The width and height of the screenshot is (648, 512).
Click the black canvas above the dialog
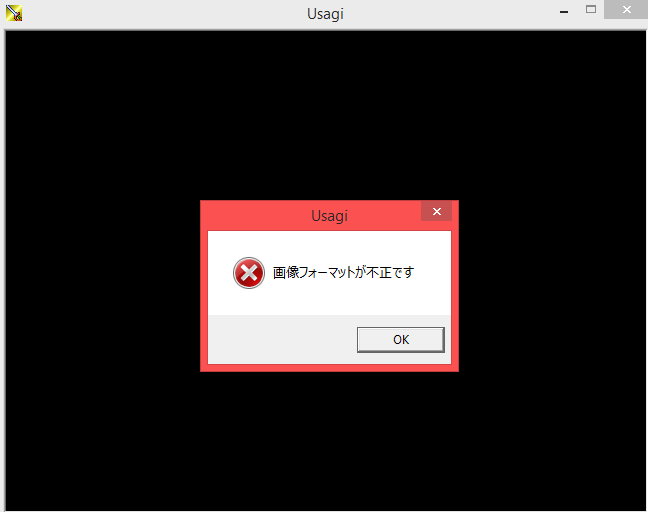tap(325, 116)
